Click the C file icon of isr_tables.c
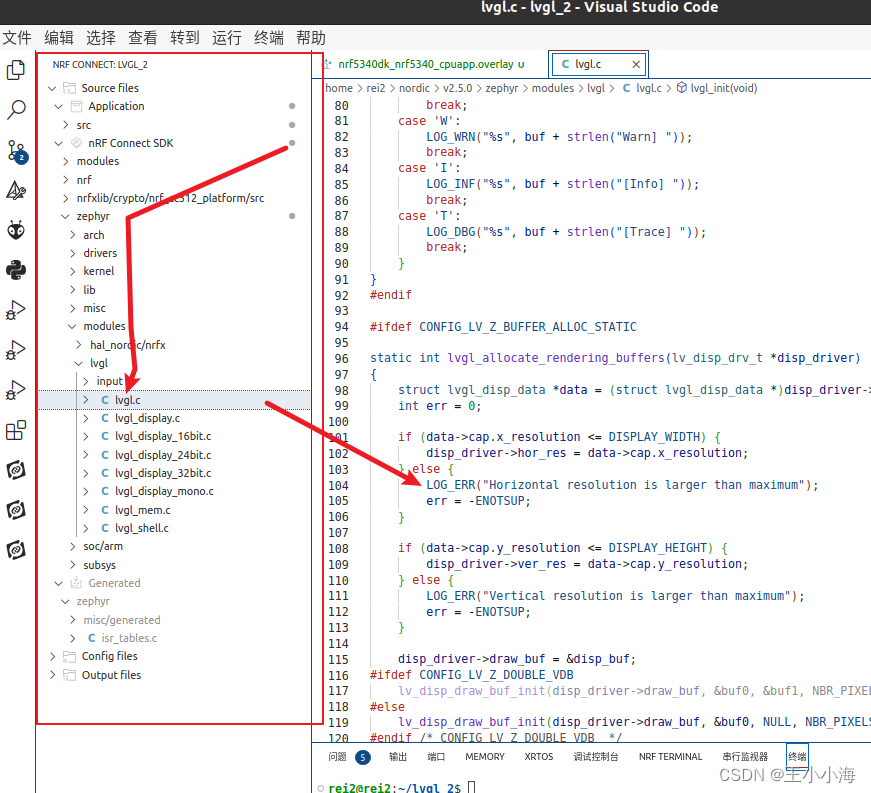 pos(92,638)
